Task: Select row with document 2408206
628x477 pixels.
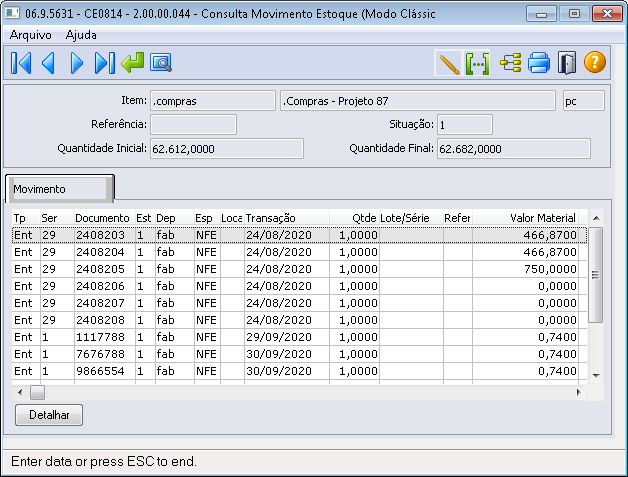Action: point(299,286)
